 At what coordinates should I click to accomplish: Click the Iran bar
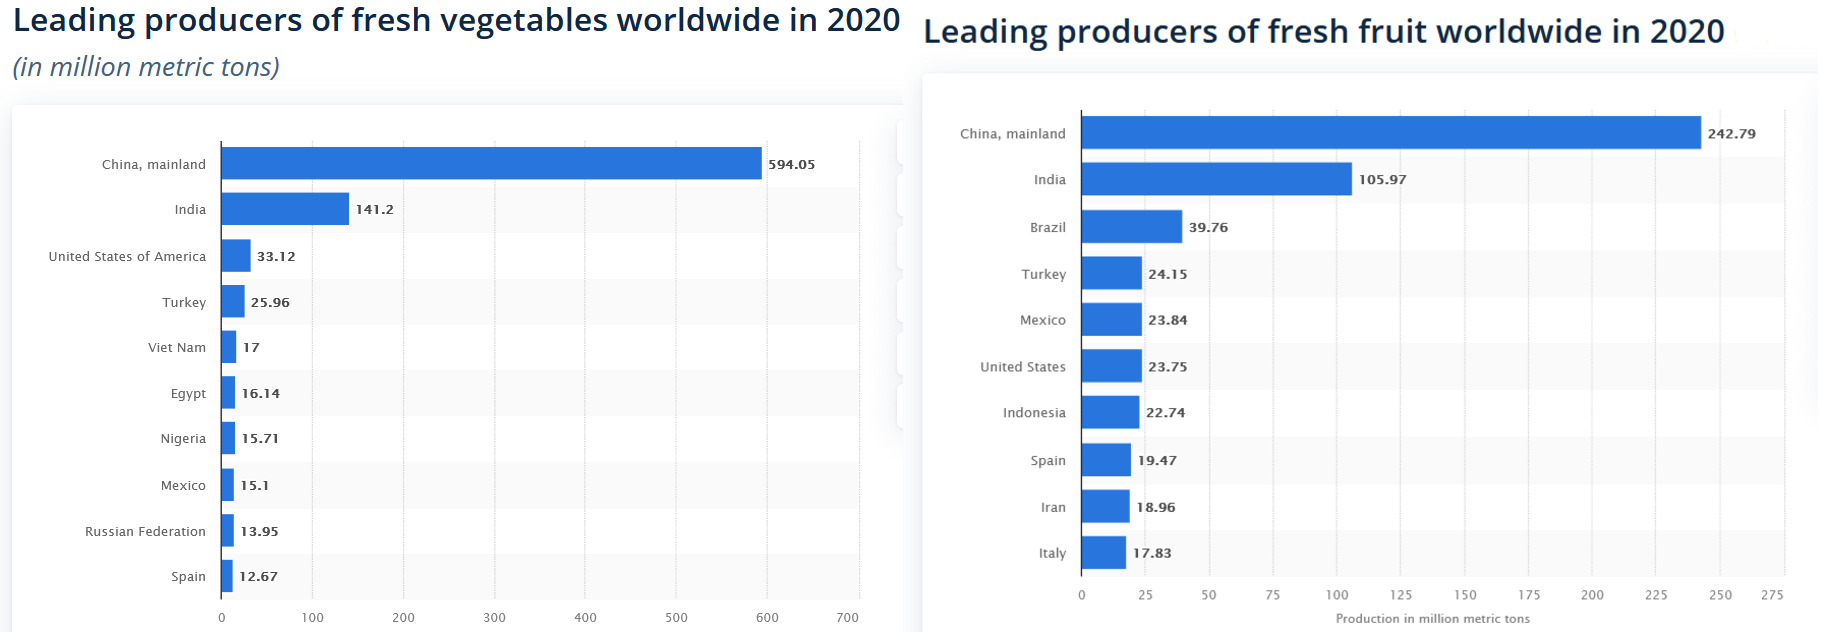coord(1105,507)
